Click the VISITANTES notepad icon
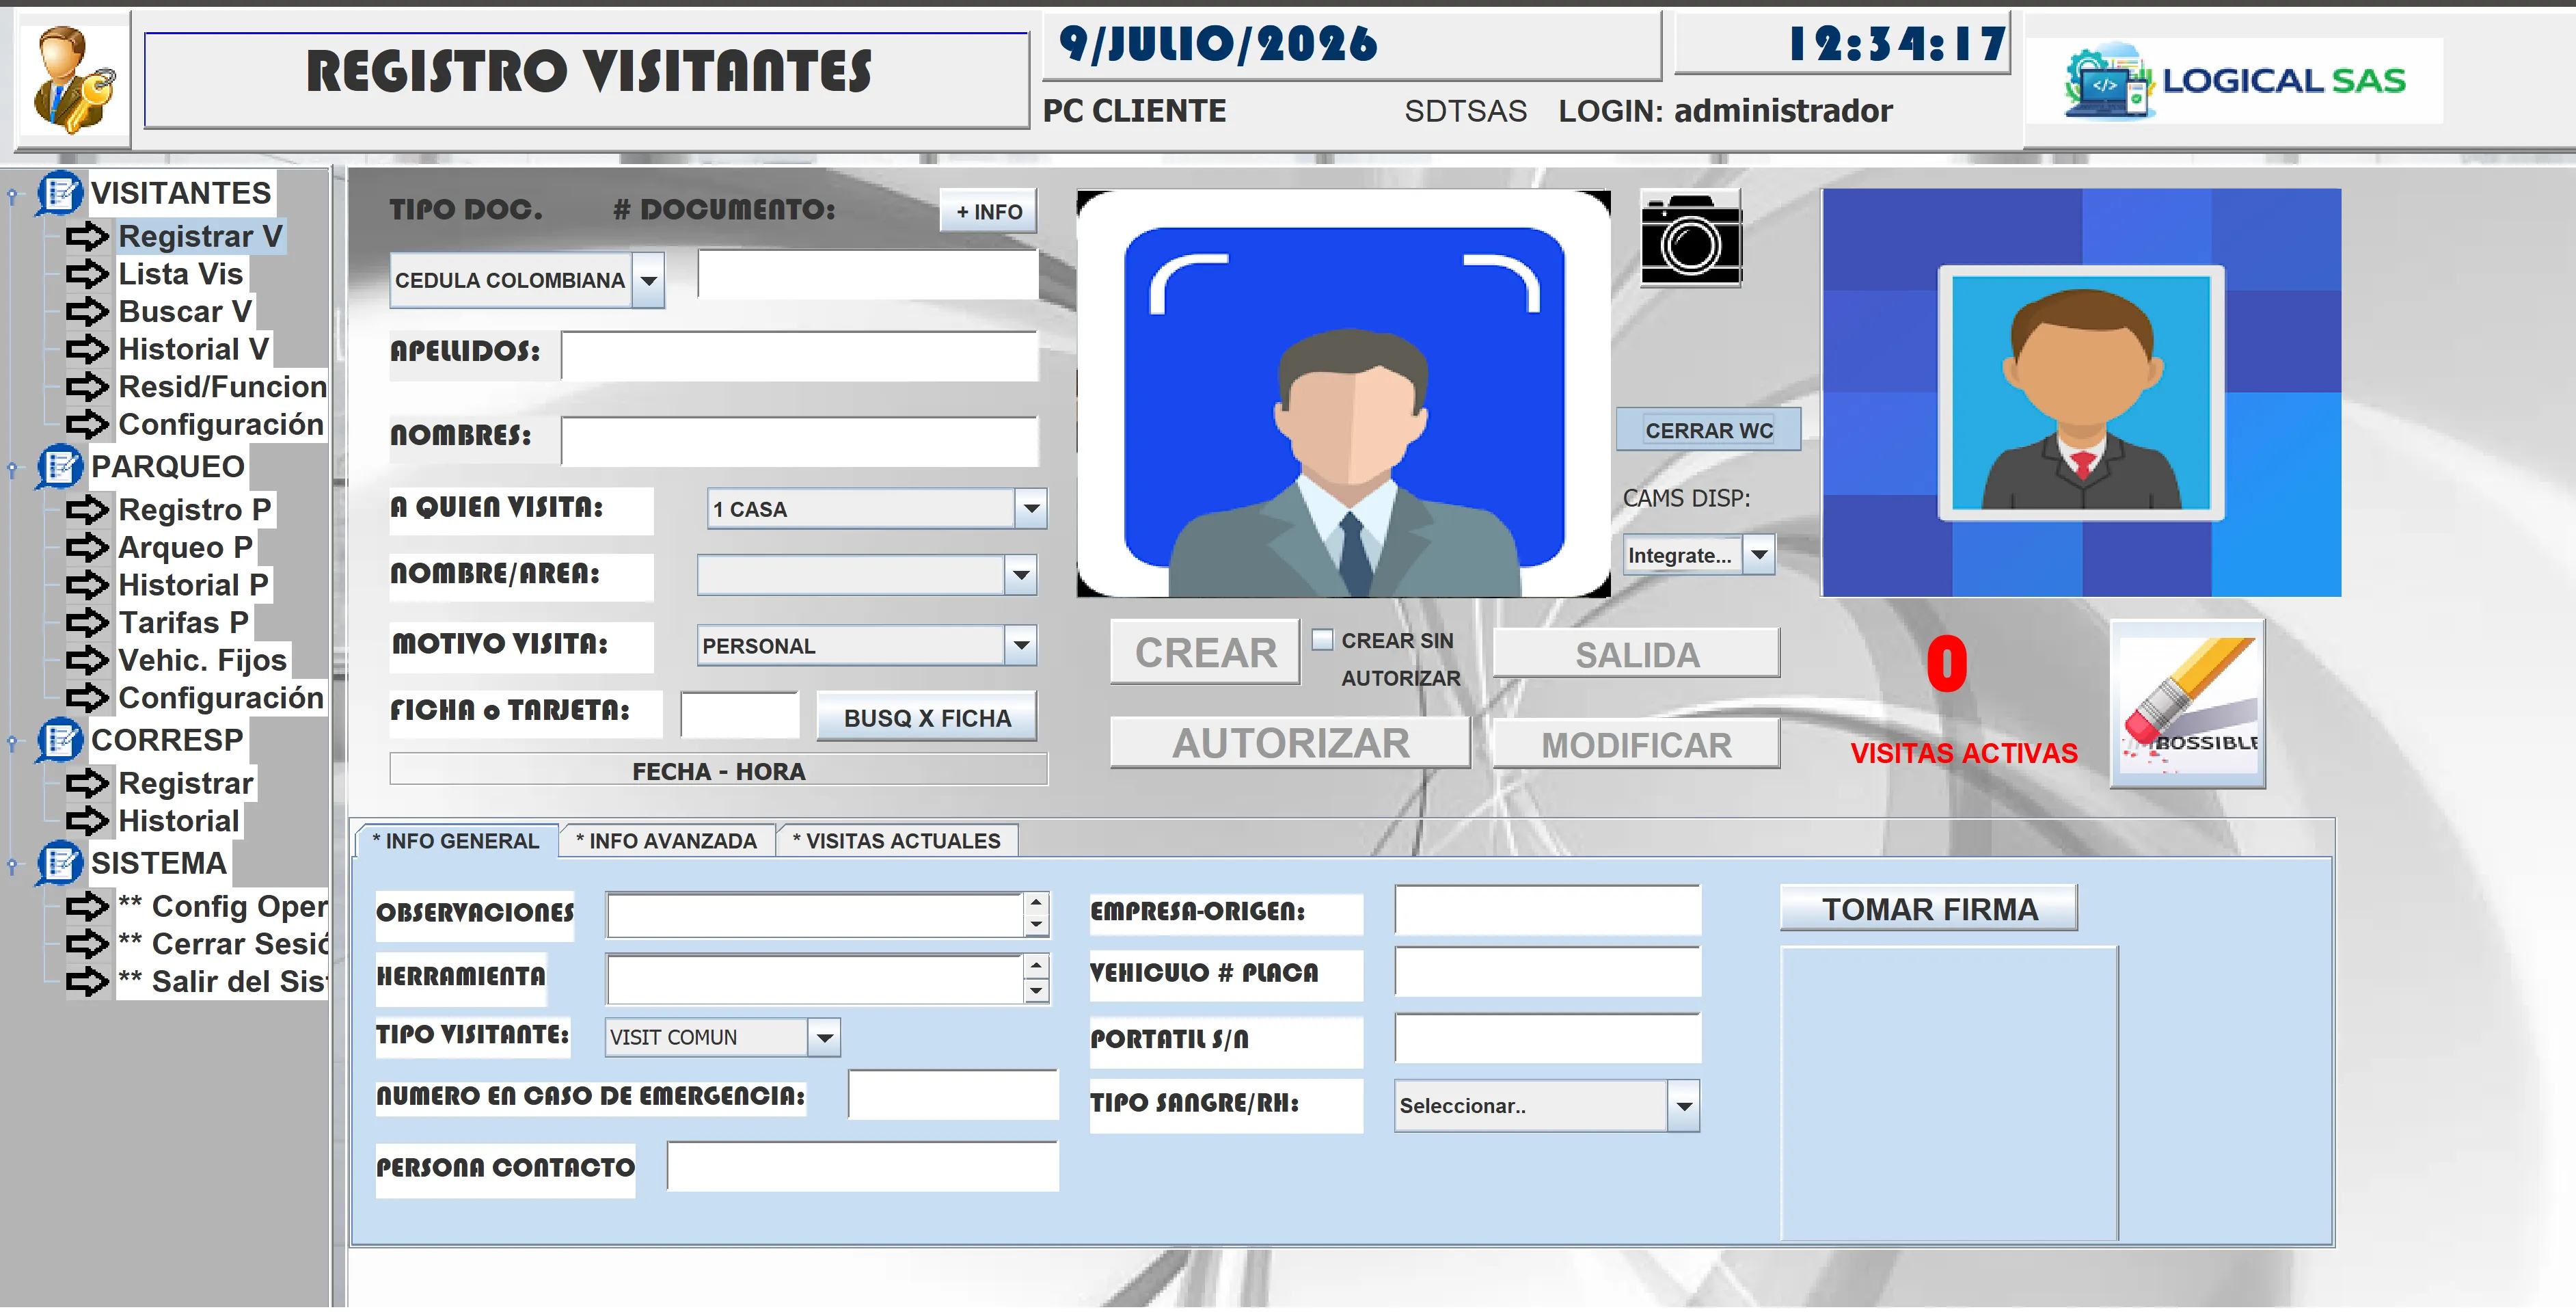 (60, 193)
